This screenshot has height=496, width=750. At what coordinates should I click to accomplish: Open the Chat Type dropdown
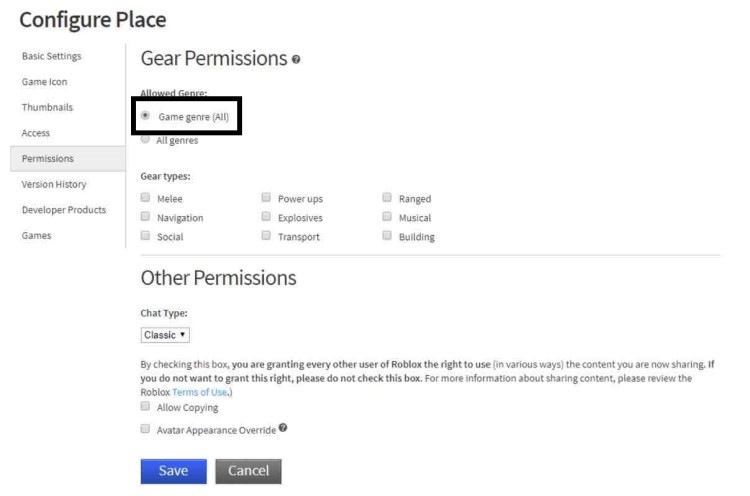click(165, 335)
